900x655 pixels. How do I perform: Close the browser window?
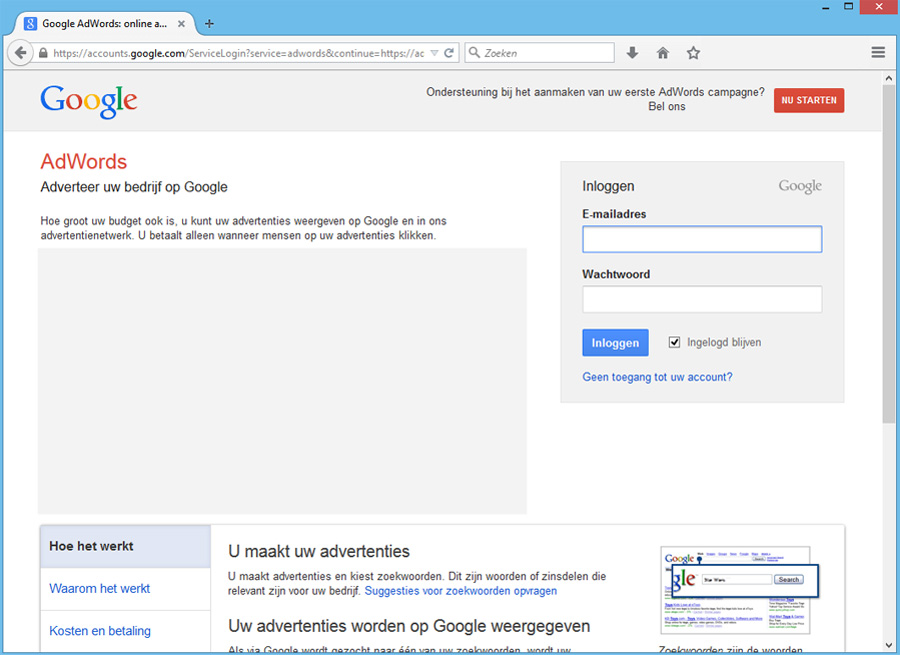pyautogui.click(x=879, y=7)
